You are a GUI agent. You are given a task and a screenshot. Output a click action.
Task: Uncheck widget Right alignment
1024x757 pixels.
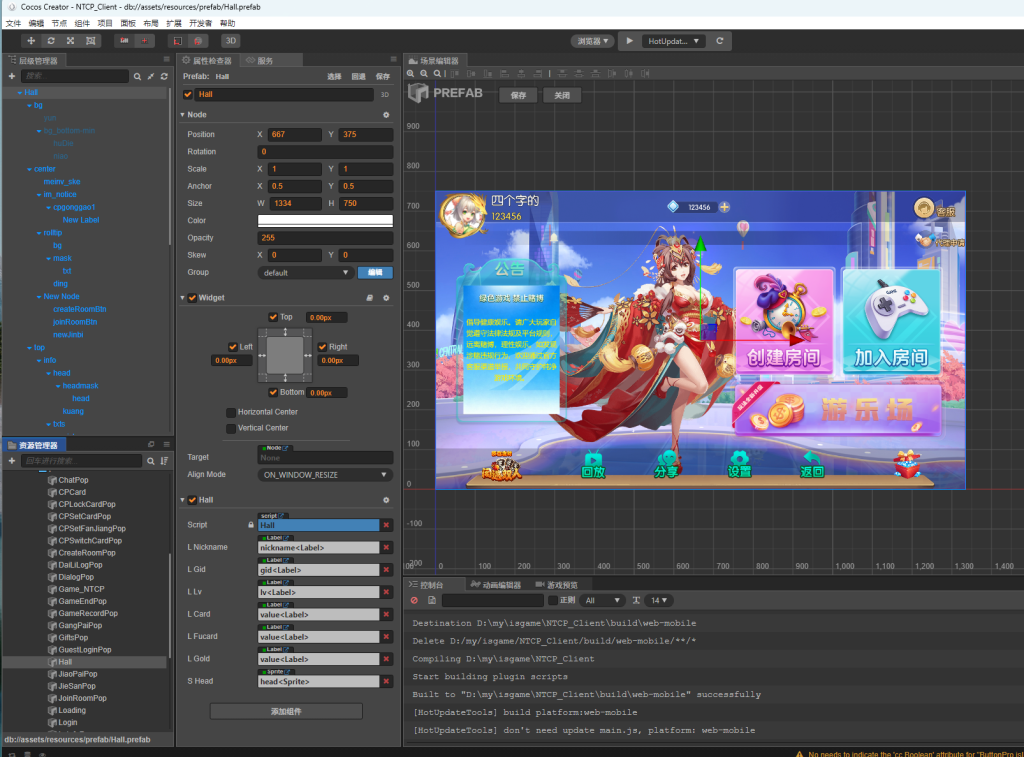click(x=322, y=347)
